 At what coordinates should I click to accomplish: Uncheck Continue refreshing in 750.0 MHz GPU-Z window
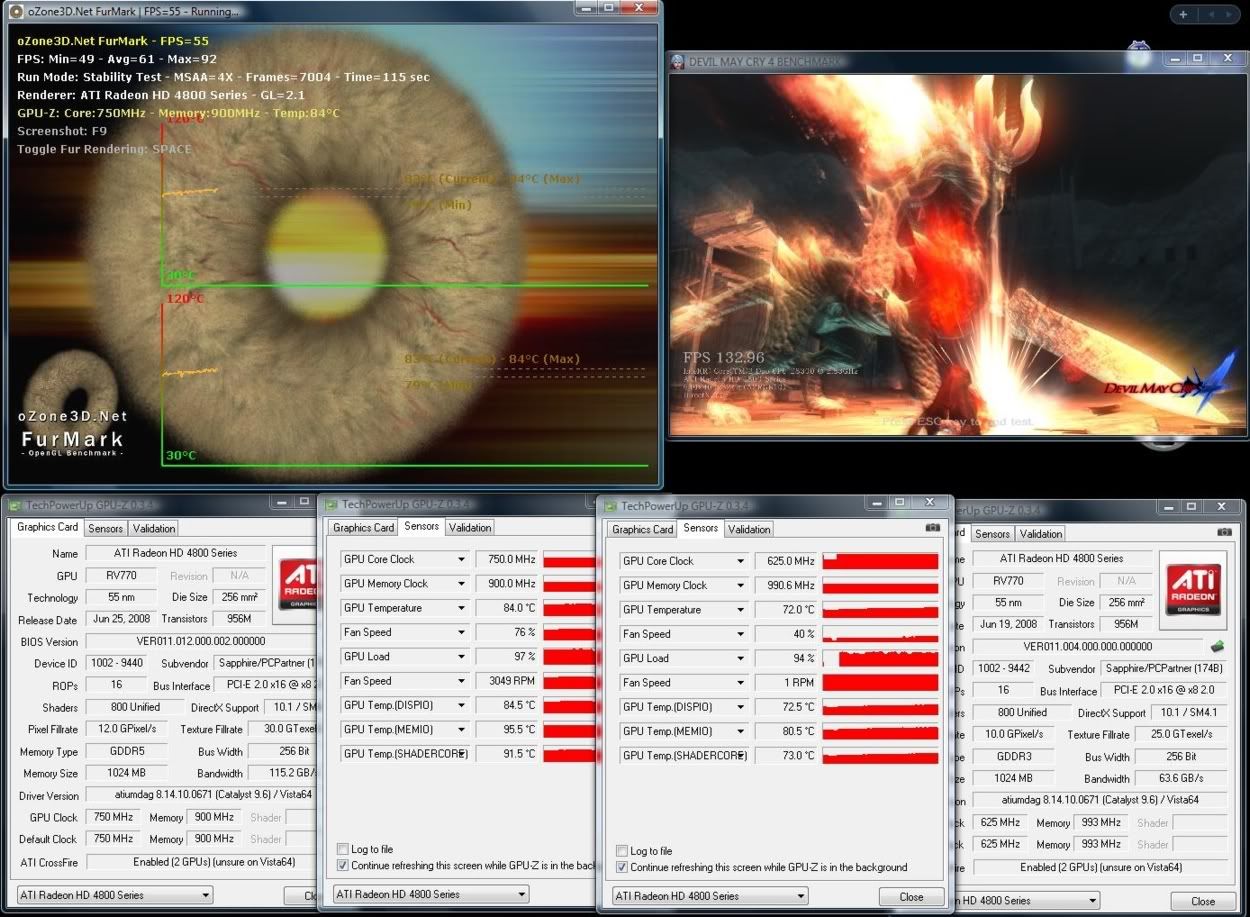(x=343, y=865)
